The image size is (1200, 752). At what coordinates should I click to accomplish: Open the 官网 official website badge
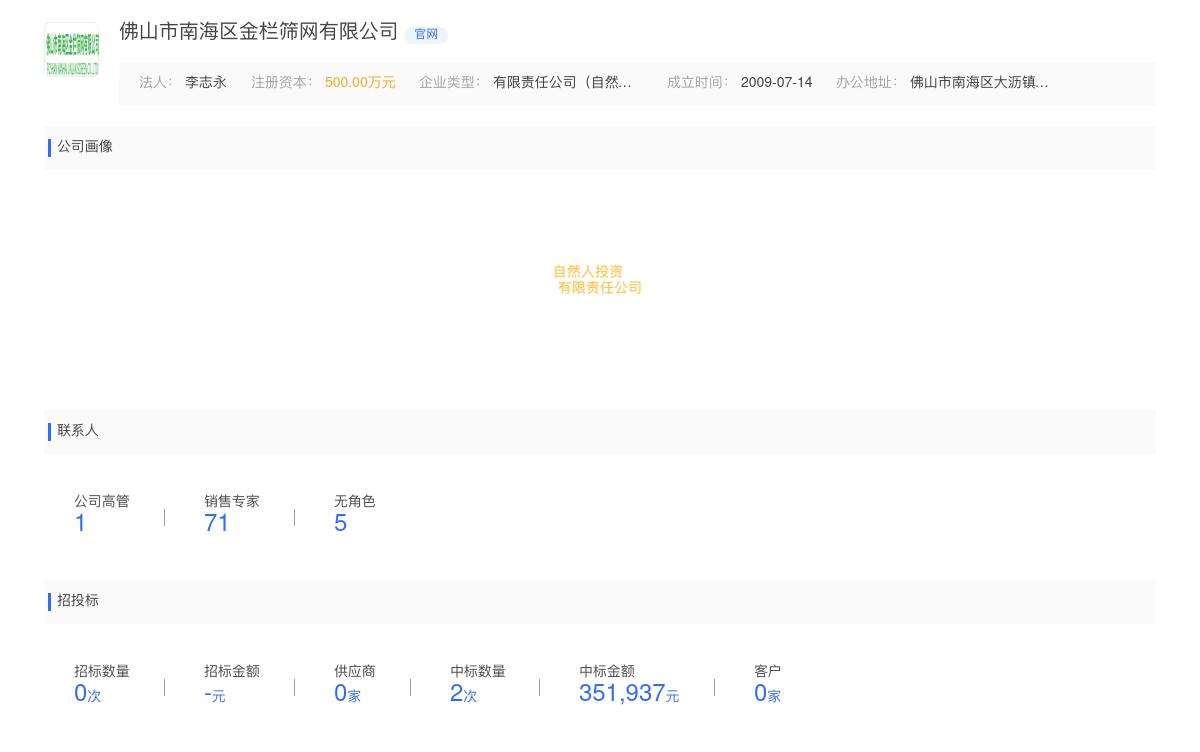point(426,34)
